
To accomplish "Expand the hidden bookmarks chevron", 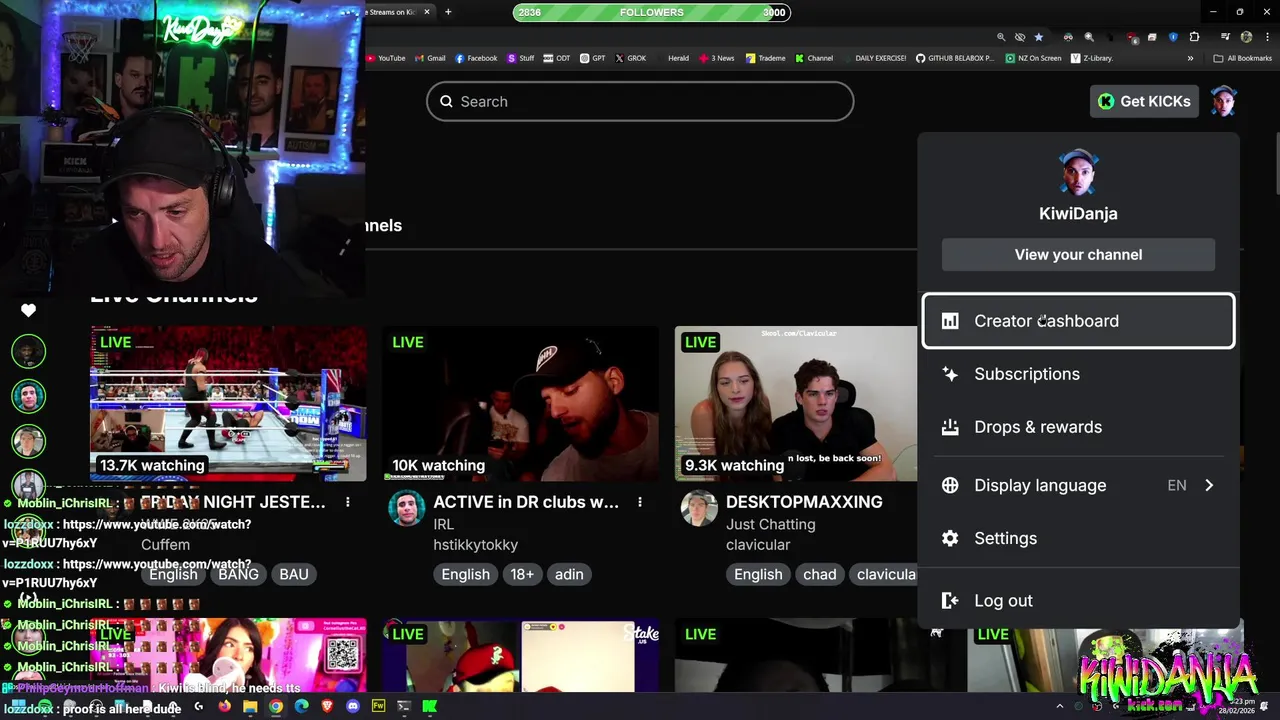I will click(x=1190, y=58).
